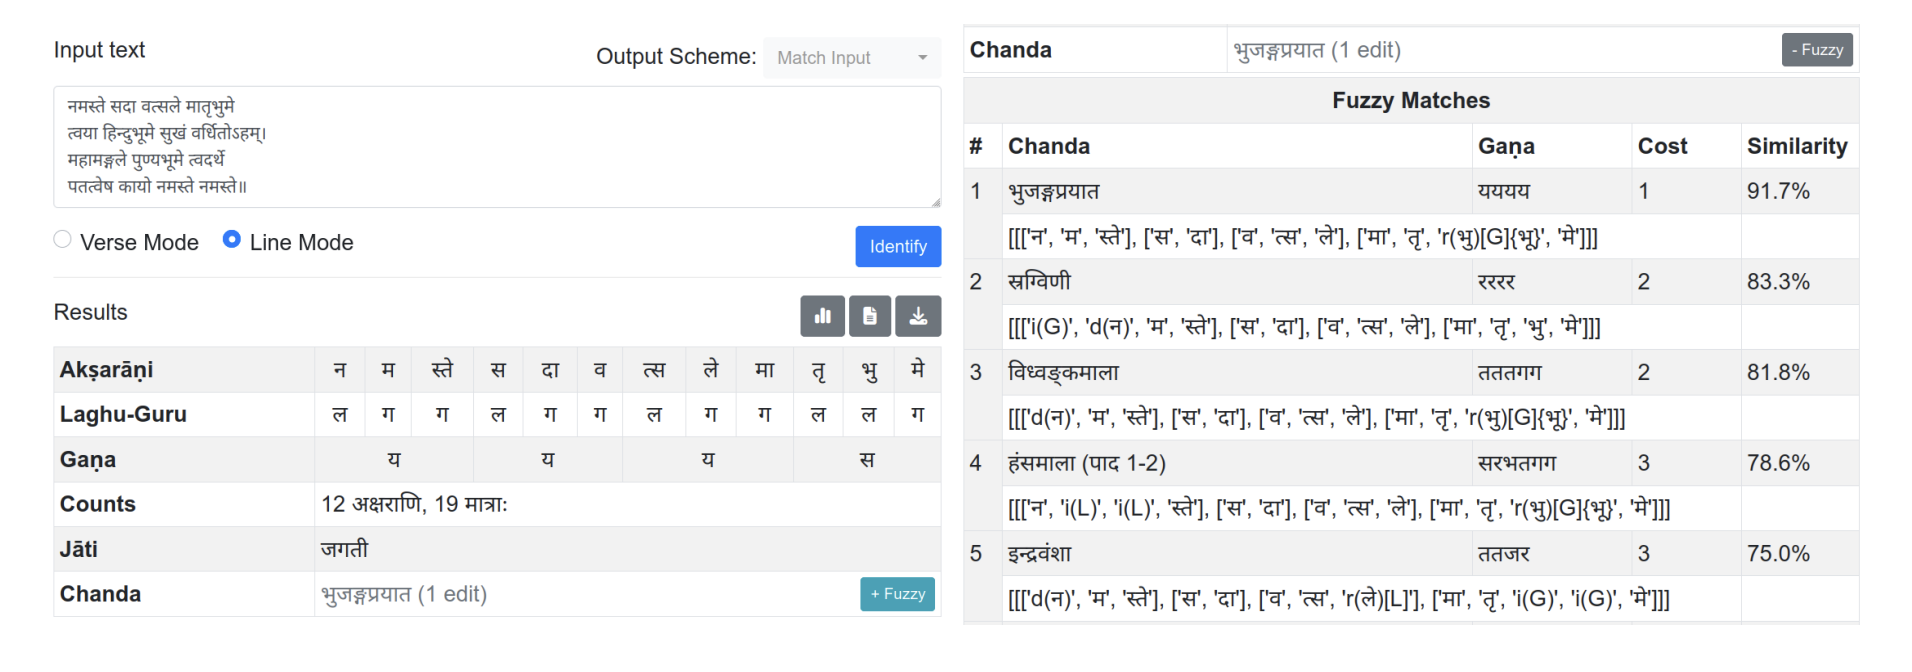
Task: Click the download results icon
Action: (918, 316)
